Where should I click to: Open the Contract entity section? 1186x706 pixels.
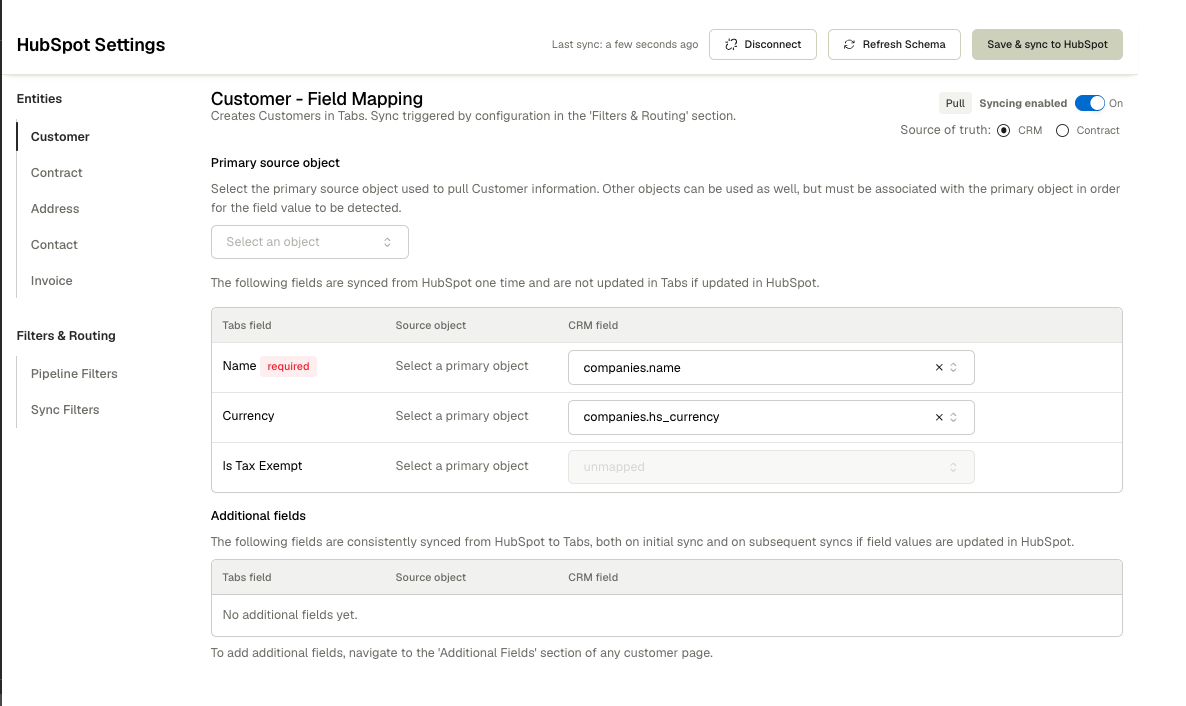(57, 173)
